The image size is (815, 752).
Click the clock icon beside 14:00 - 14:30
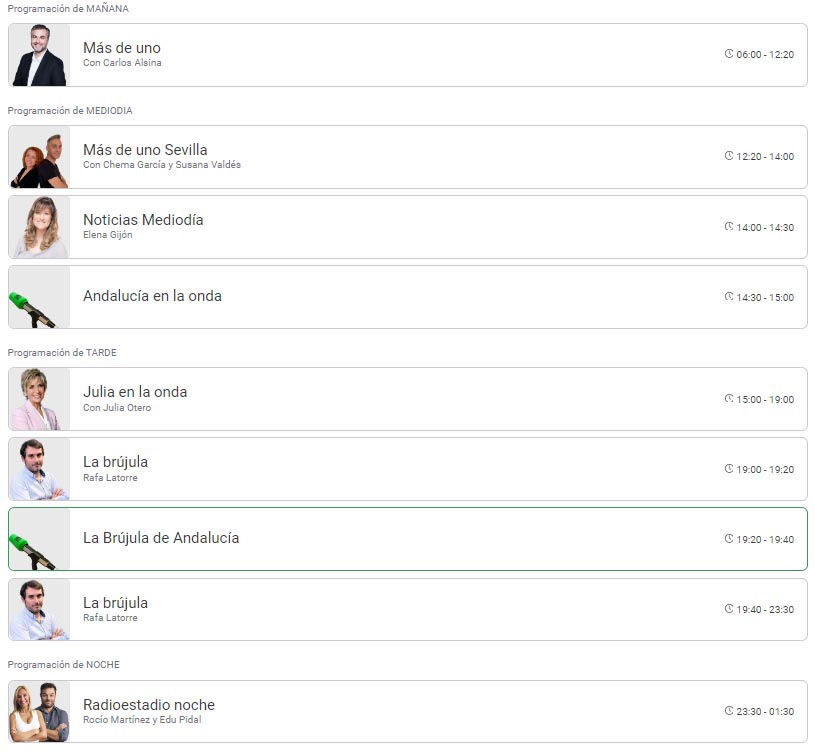click(729, 227)
